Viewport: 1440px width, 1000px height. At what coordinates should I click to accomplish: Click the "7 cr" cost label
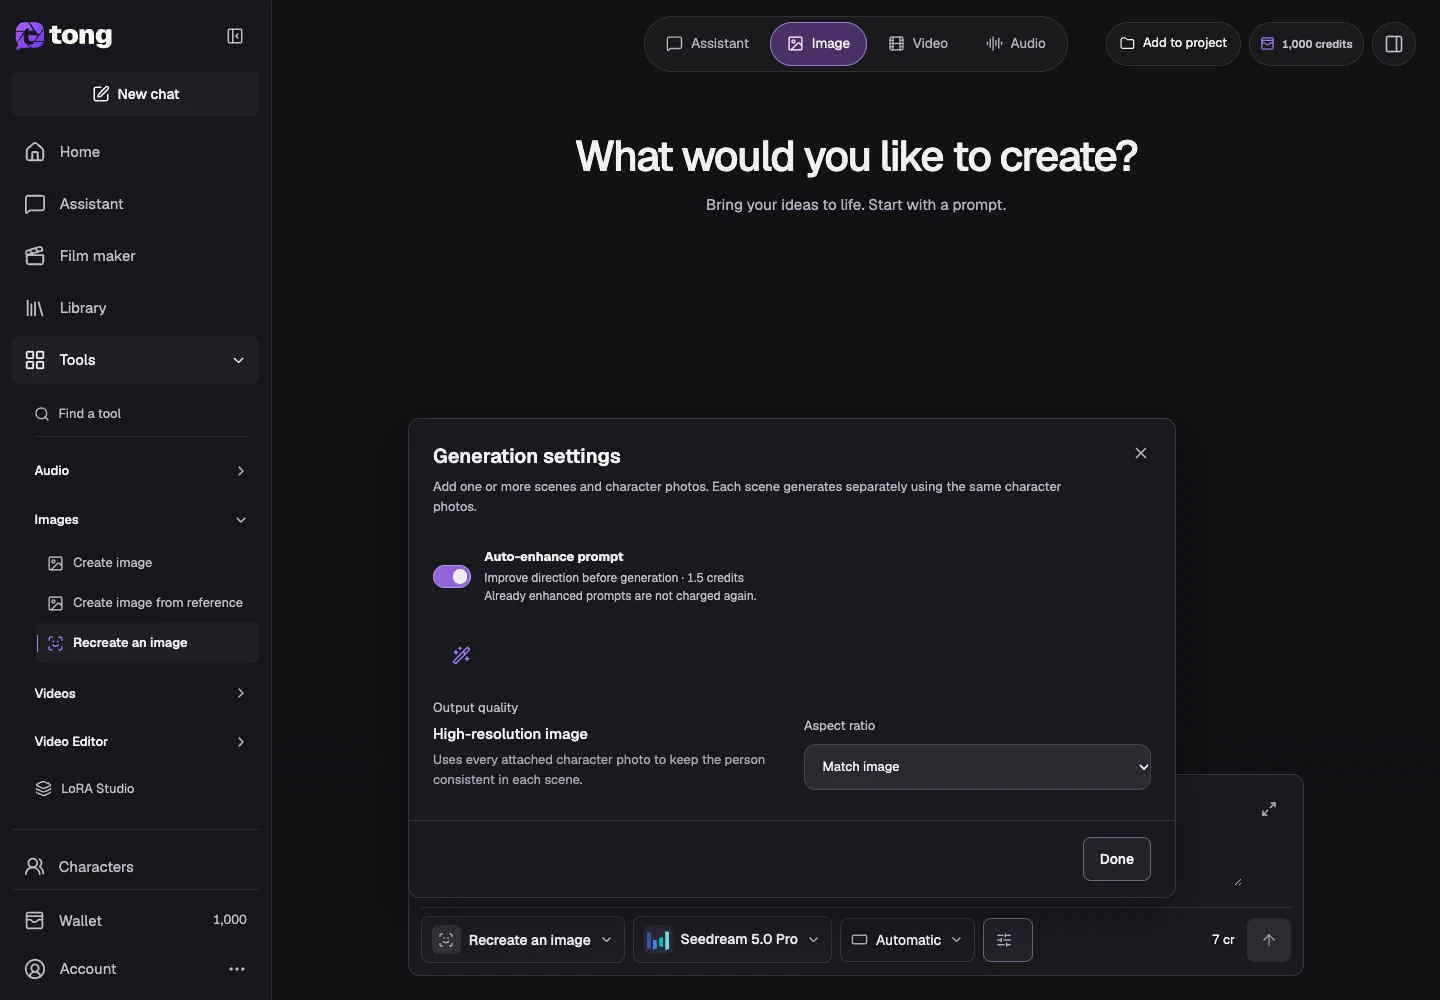click(1223, 940)
